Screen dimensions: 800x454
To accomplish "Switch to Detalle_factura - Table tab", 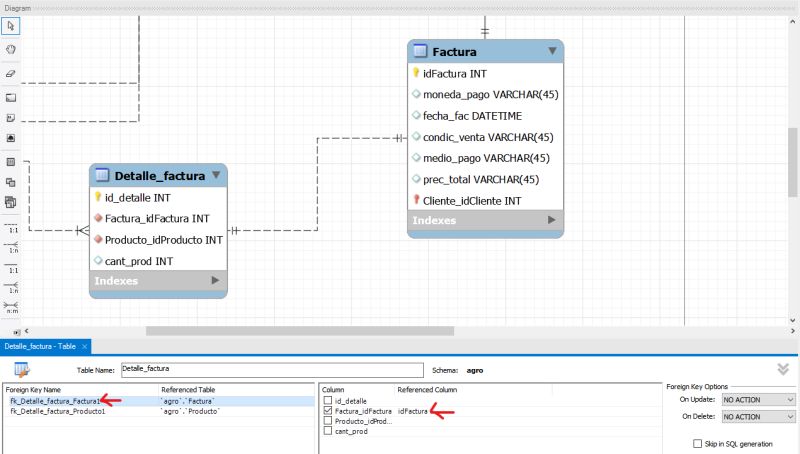I will click(40, 346).
